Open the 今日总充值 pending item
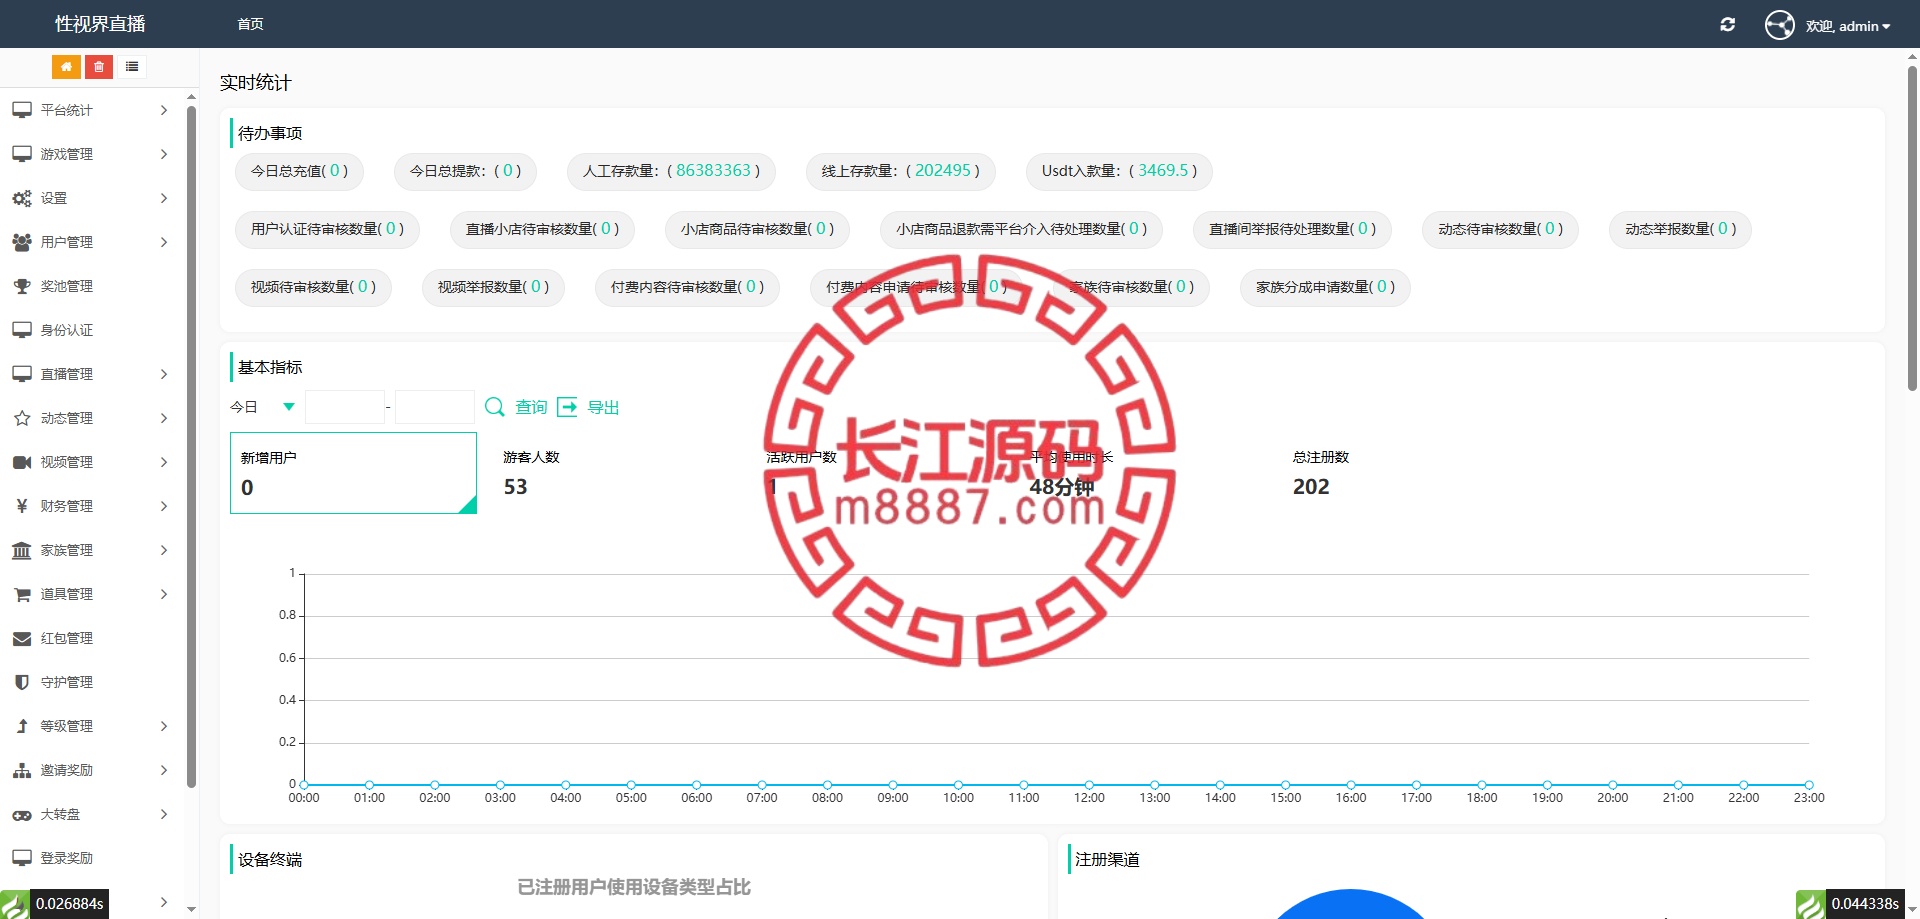This screenshot has width=1920, height=919. tap(299, 171)
